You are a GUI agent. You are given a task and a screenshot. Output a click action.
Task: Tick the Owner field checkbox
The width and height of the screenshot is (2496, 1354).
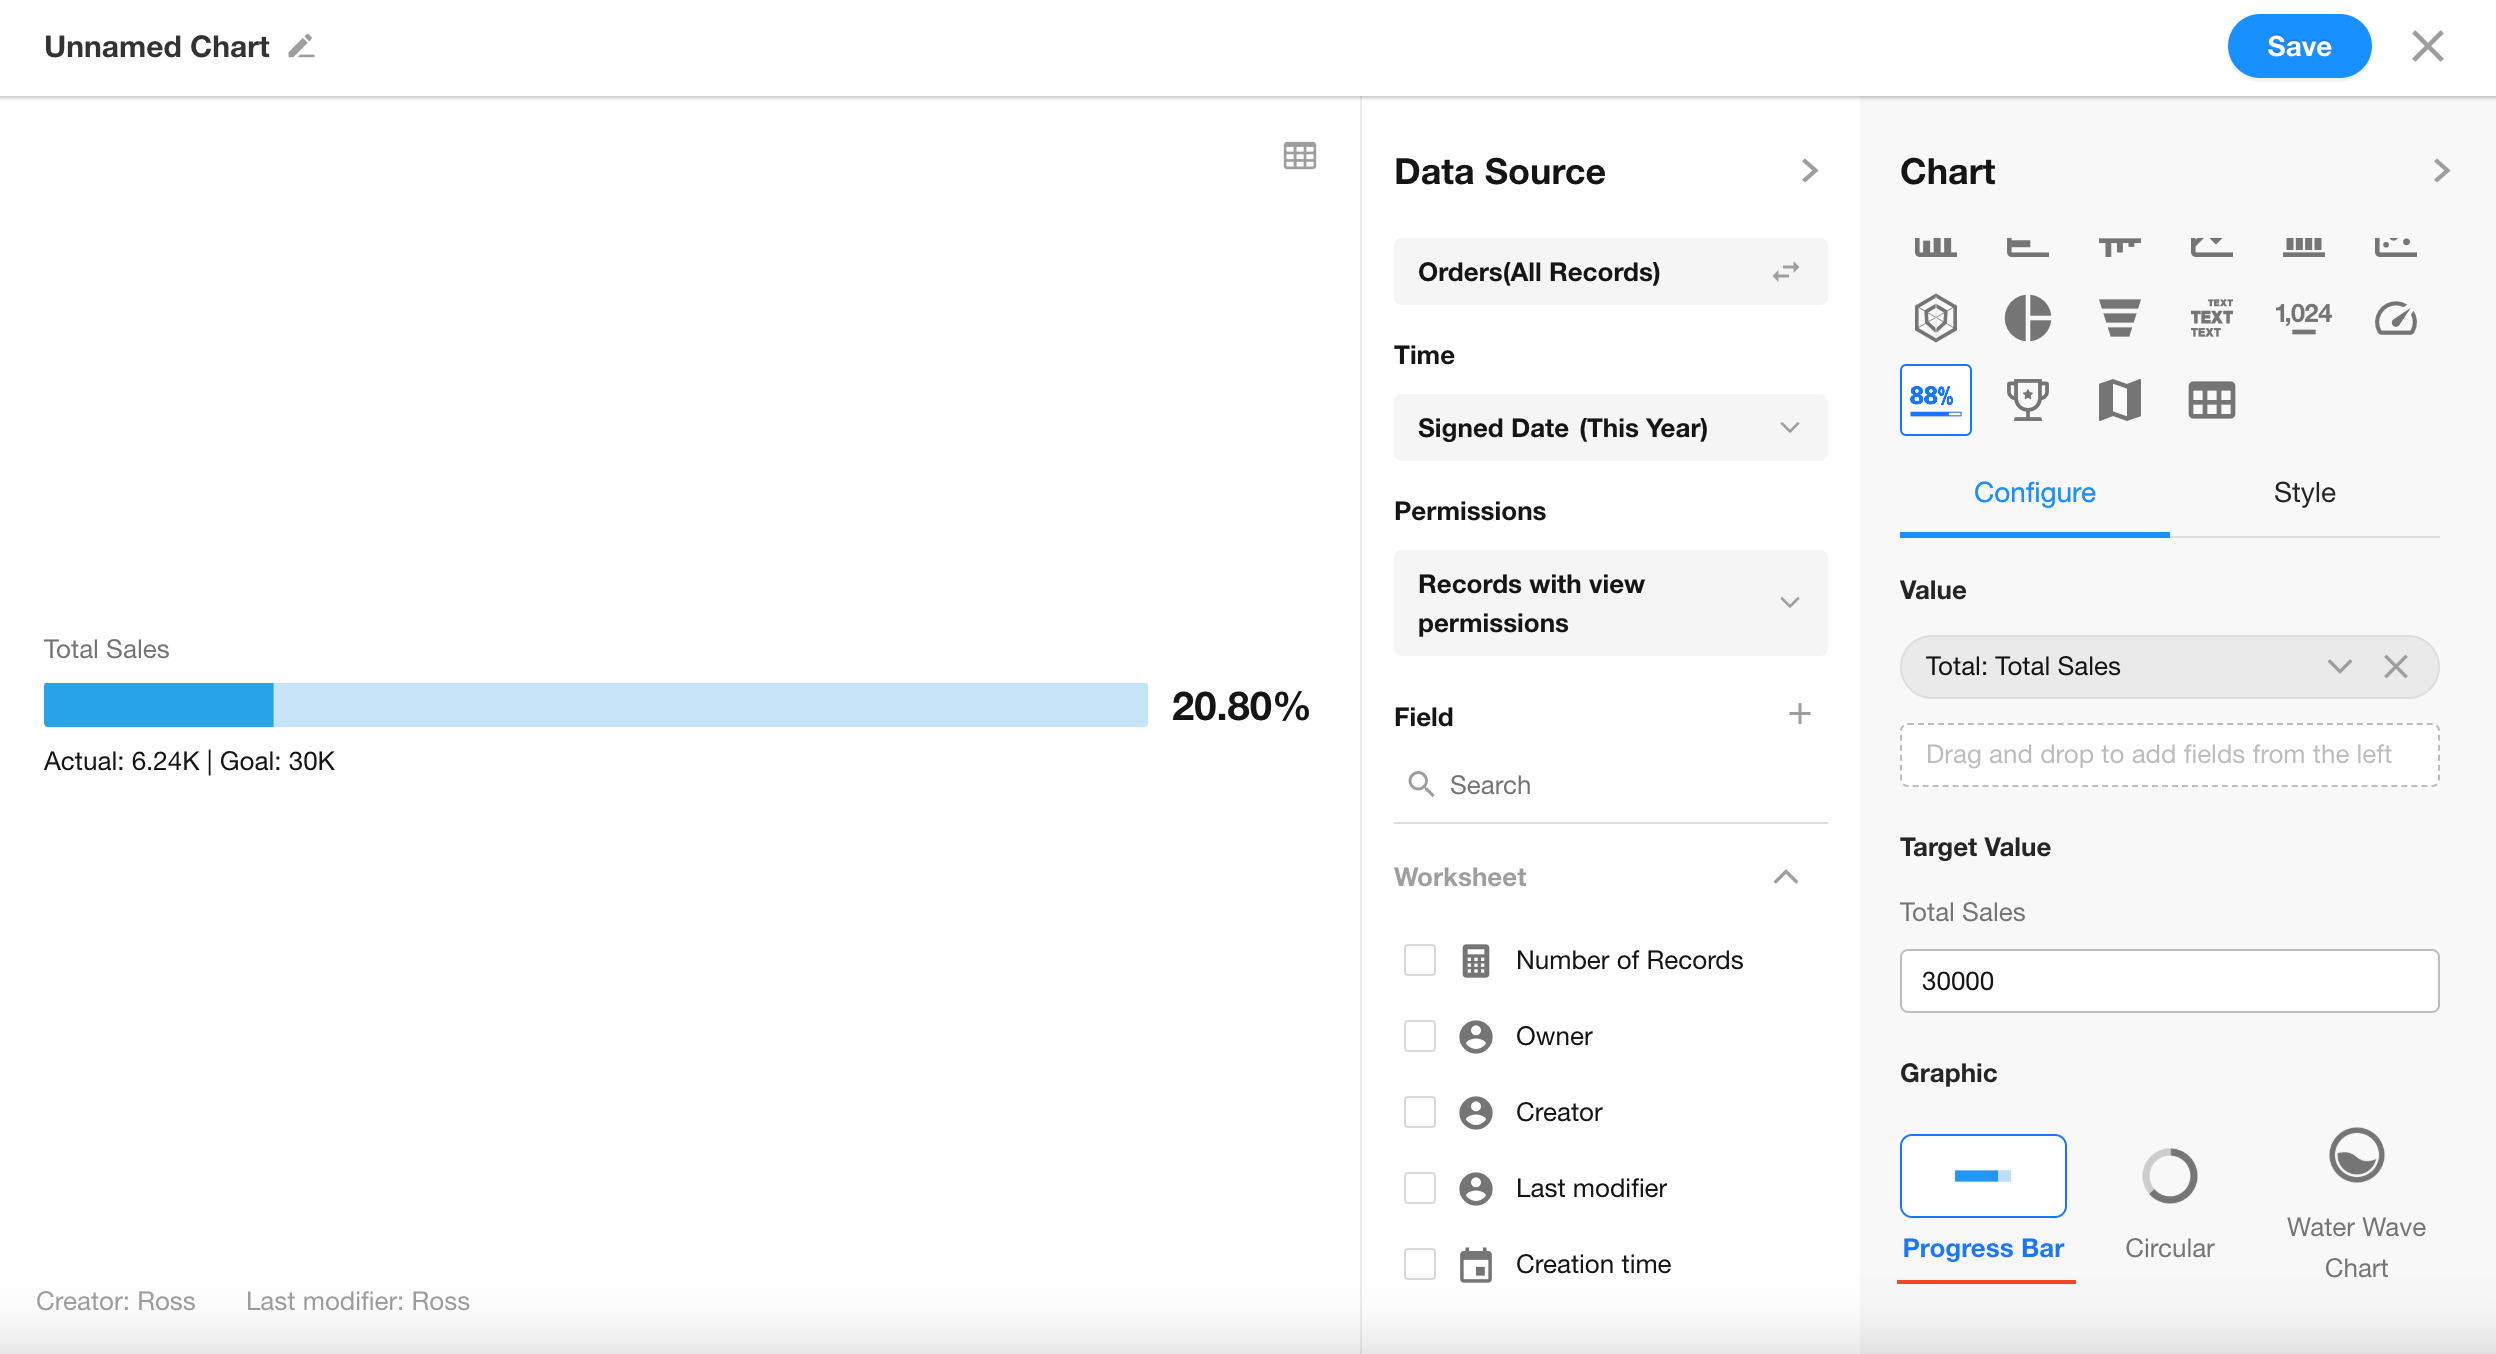coord(1419,1036)
